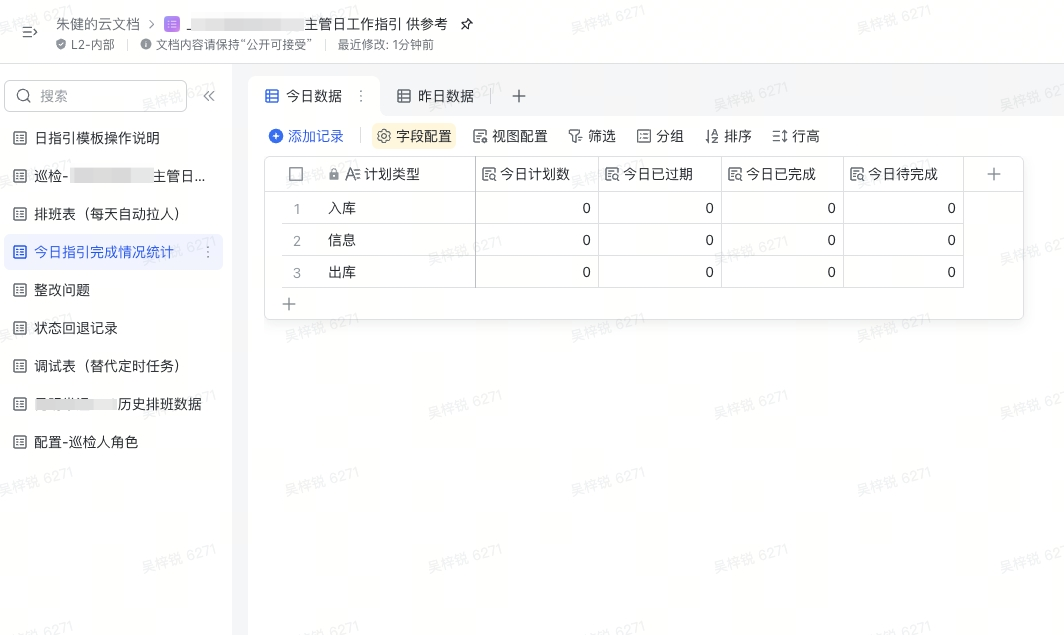The height and width of the screenshot is (635, 1064).
Task: Open more options for 今日指引完成情况统计 item
Action: (208, 252)
